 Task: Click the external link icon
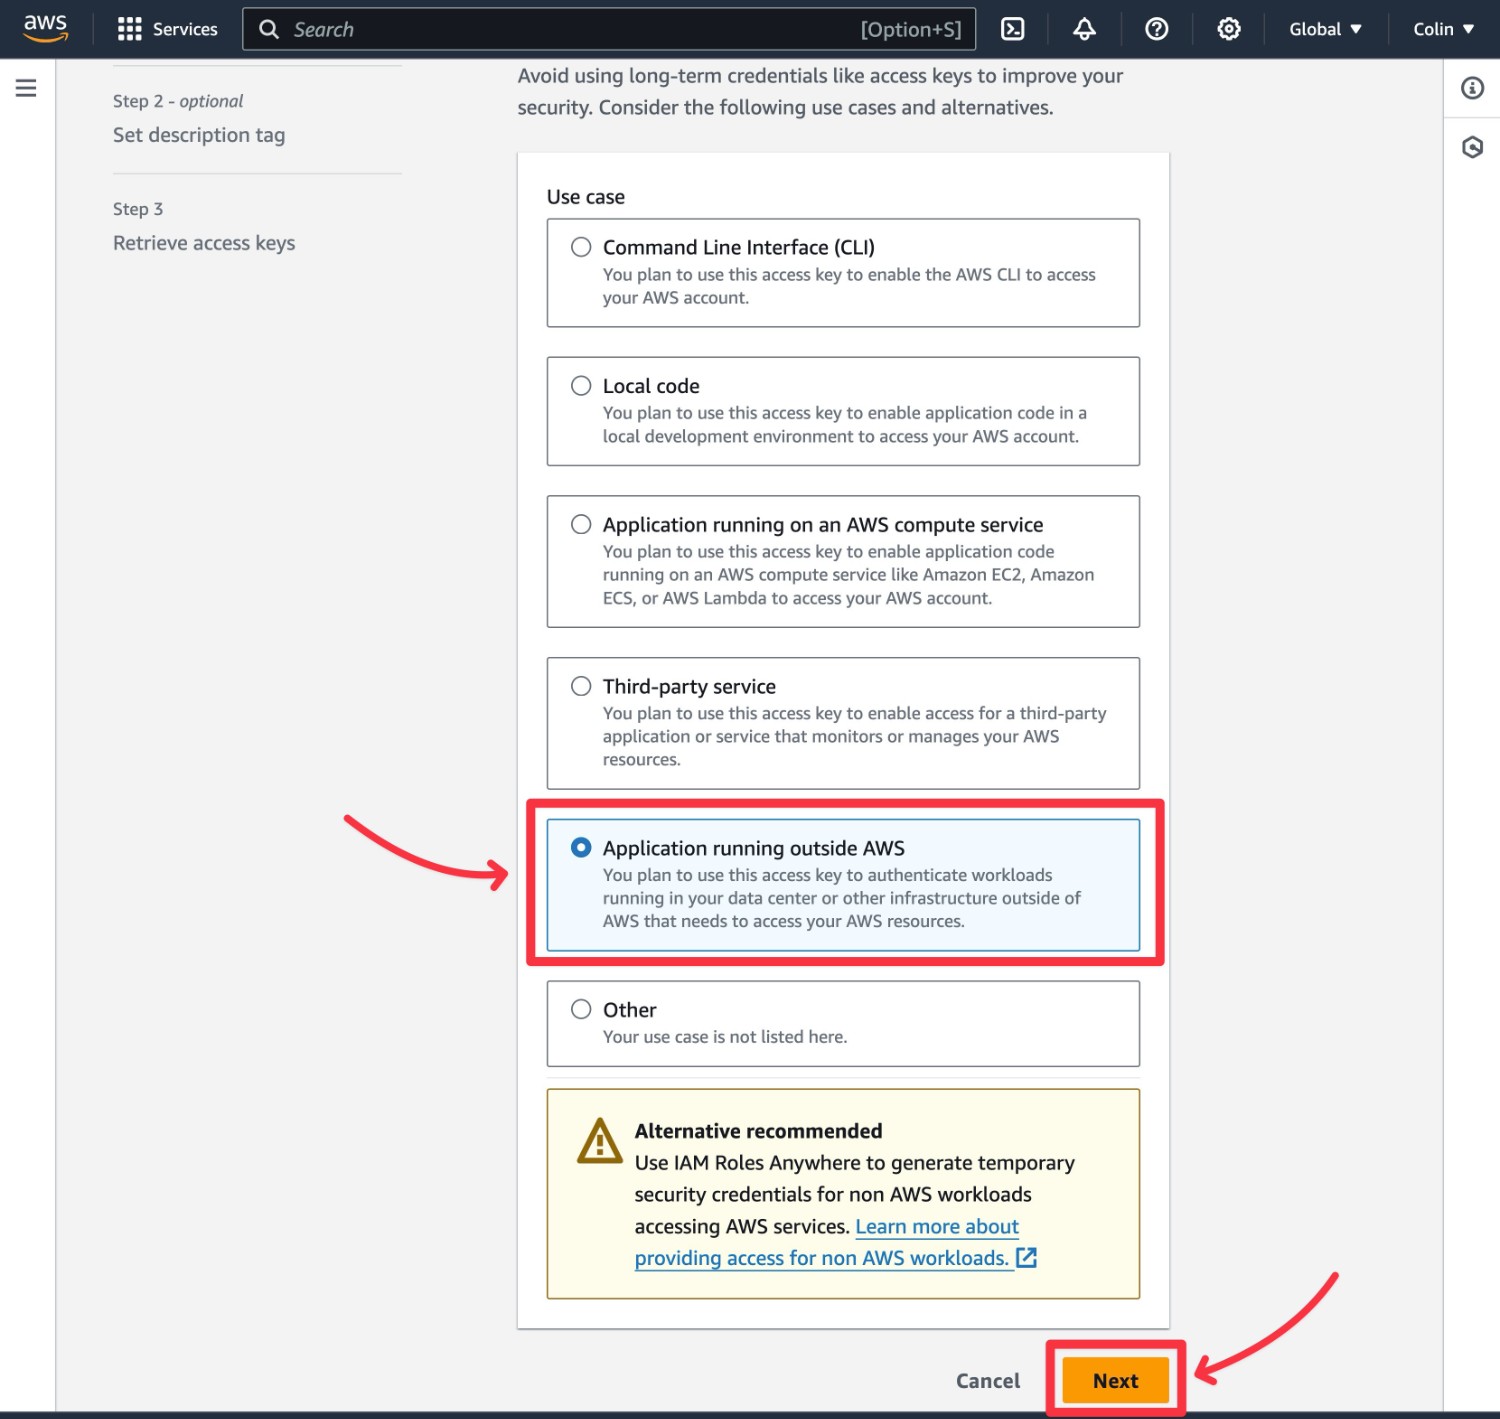pyautogui.click(x=1026, y=1258)
